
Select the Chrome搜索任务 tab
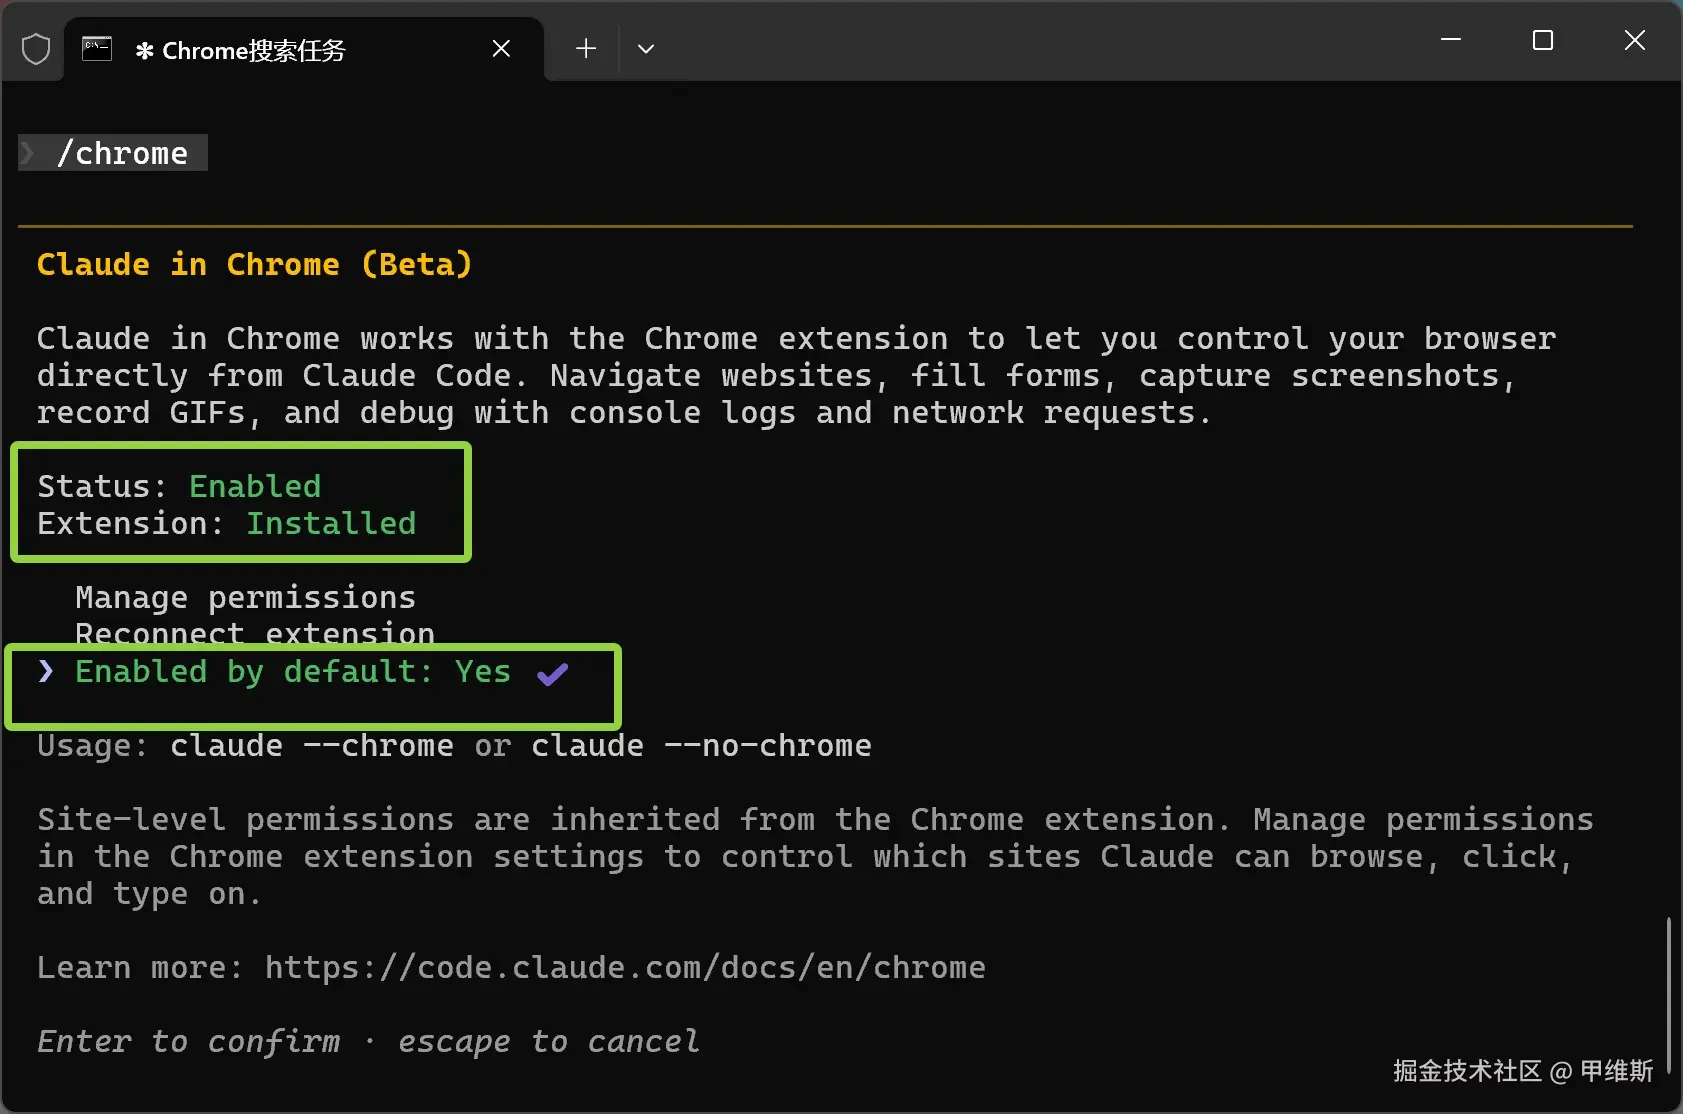tap(304, 49)
